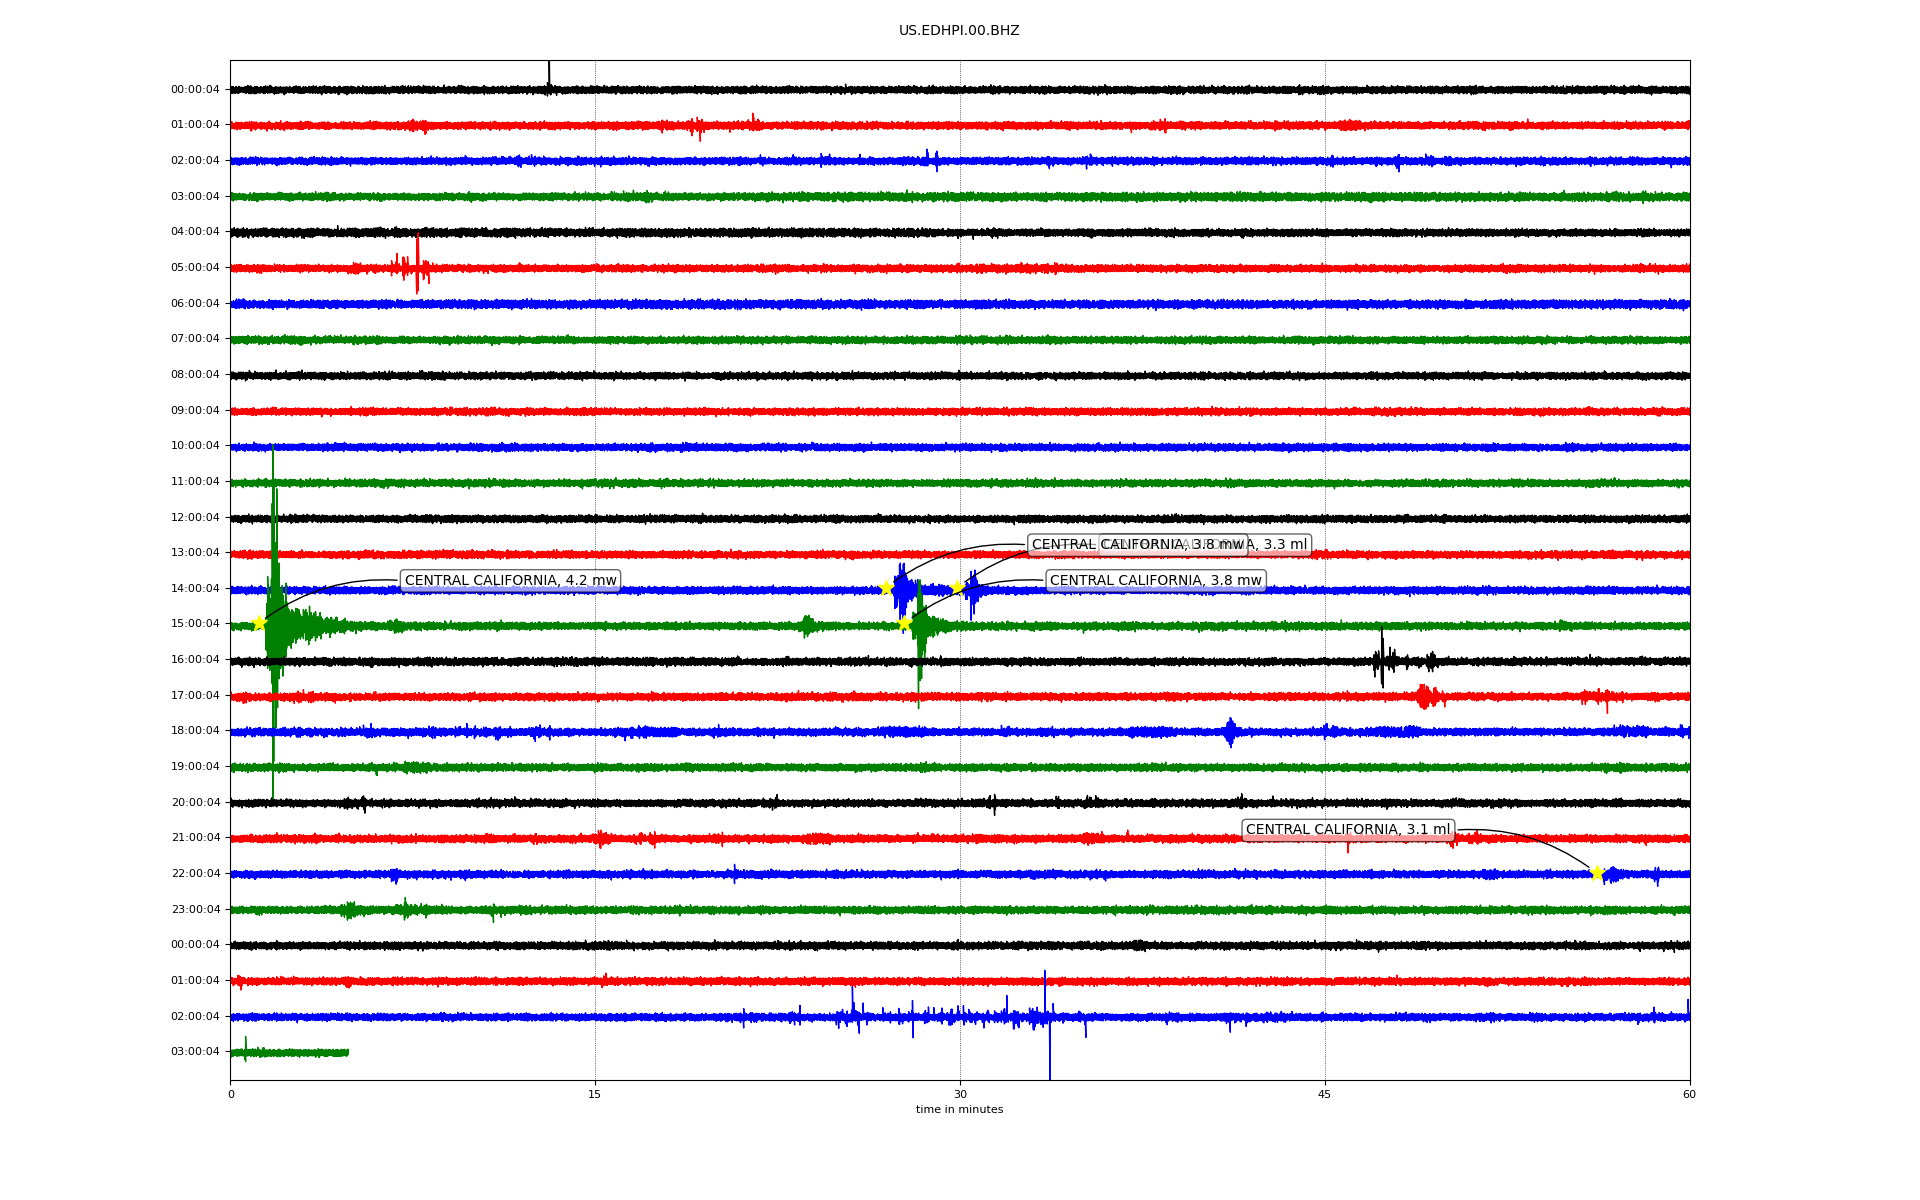Click the plot title US.EDHPI.00.BHZ
Image resolution: width=1920 pixels, height=1200 pixels.
click(958, 31)
